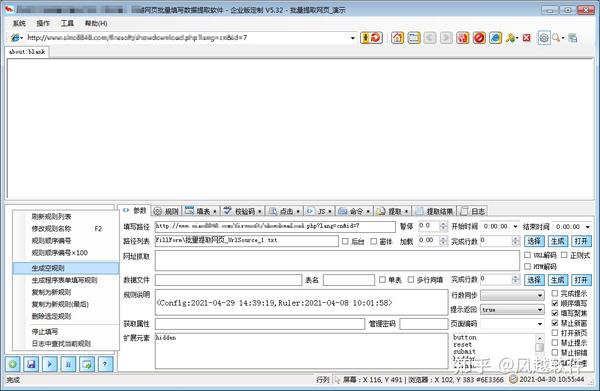This screenshot has height=391, width=600.
Task: Uncheck the 顺序填写 checkbox
Action: (554, 303)
